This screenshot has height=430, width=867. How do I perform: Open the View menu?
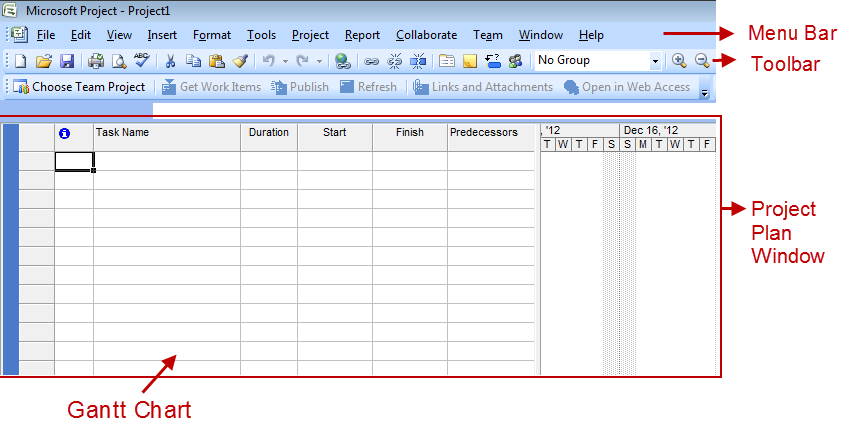(119, 35)
